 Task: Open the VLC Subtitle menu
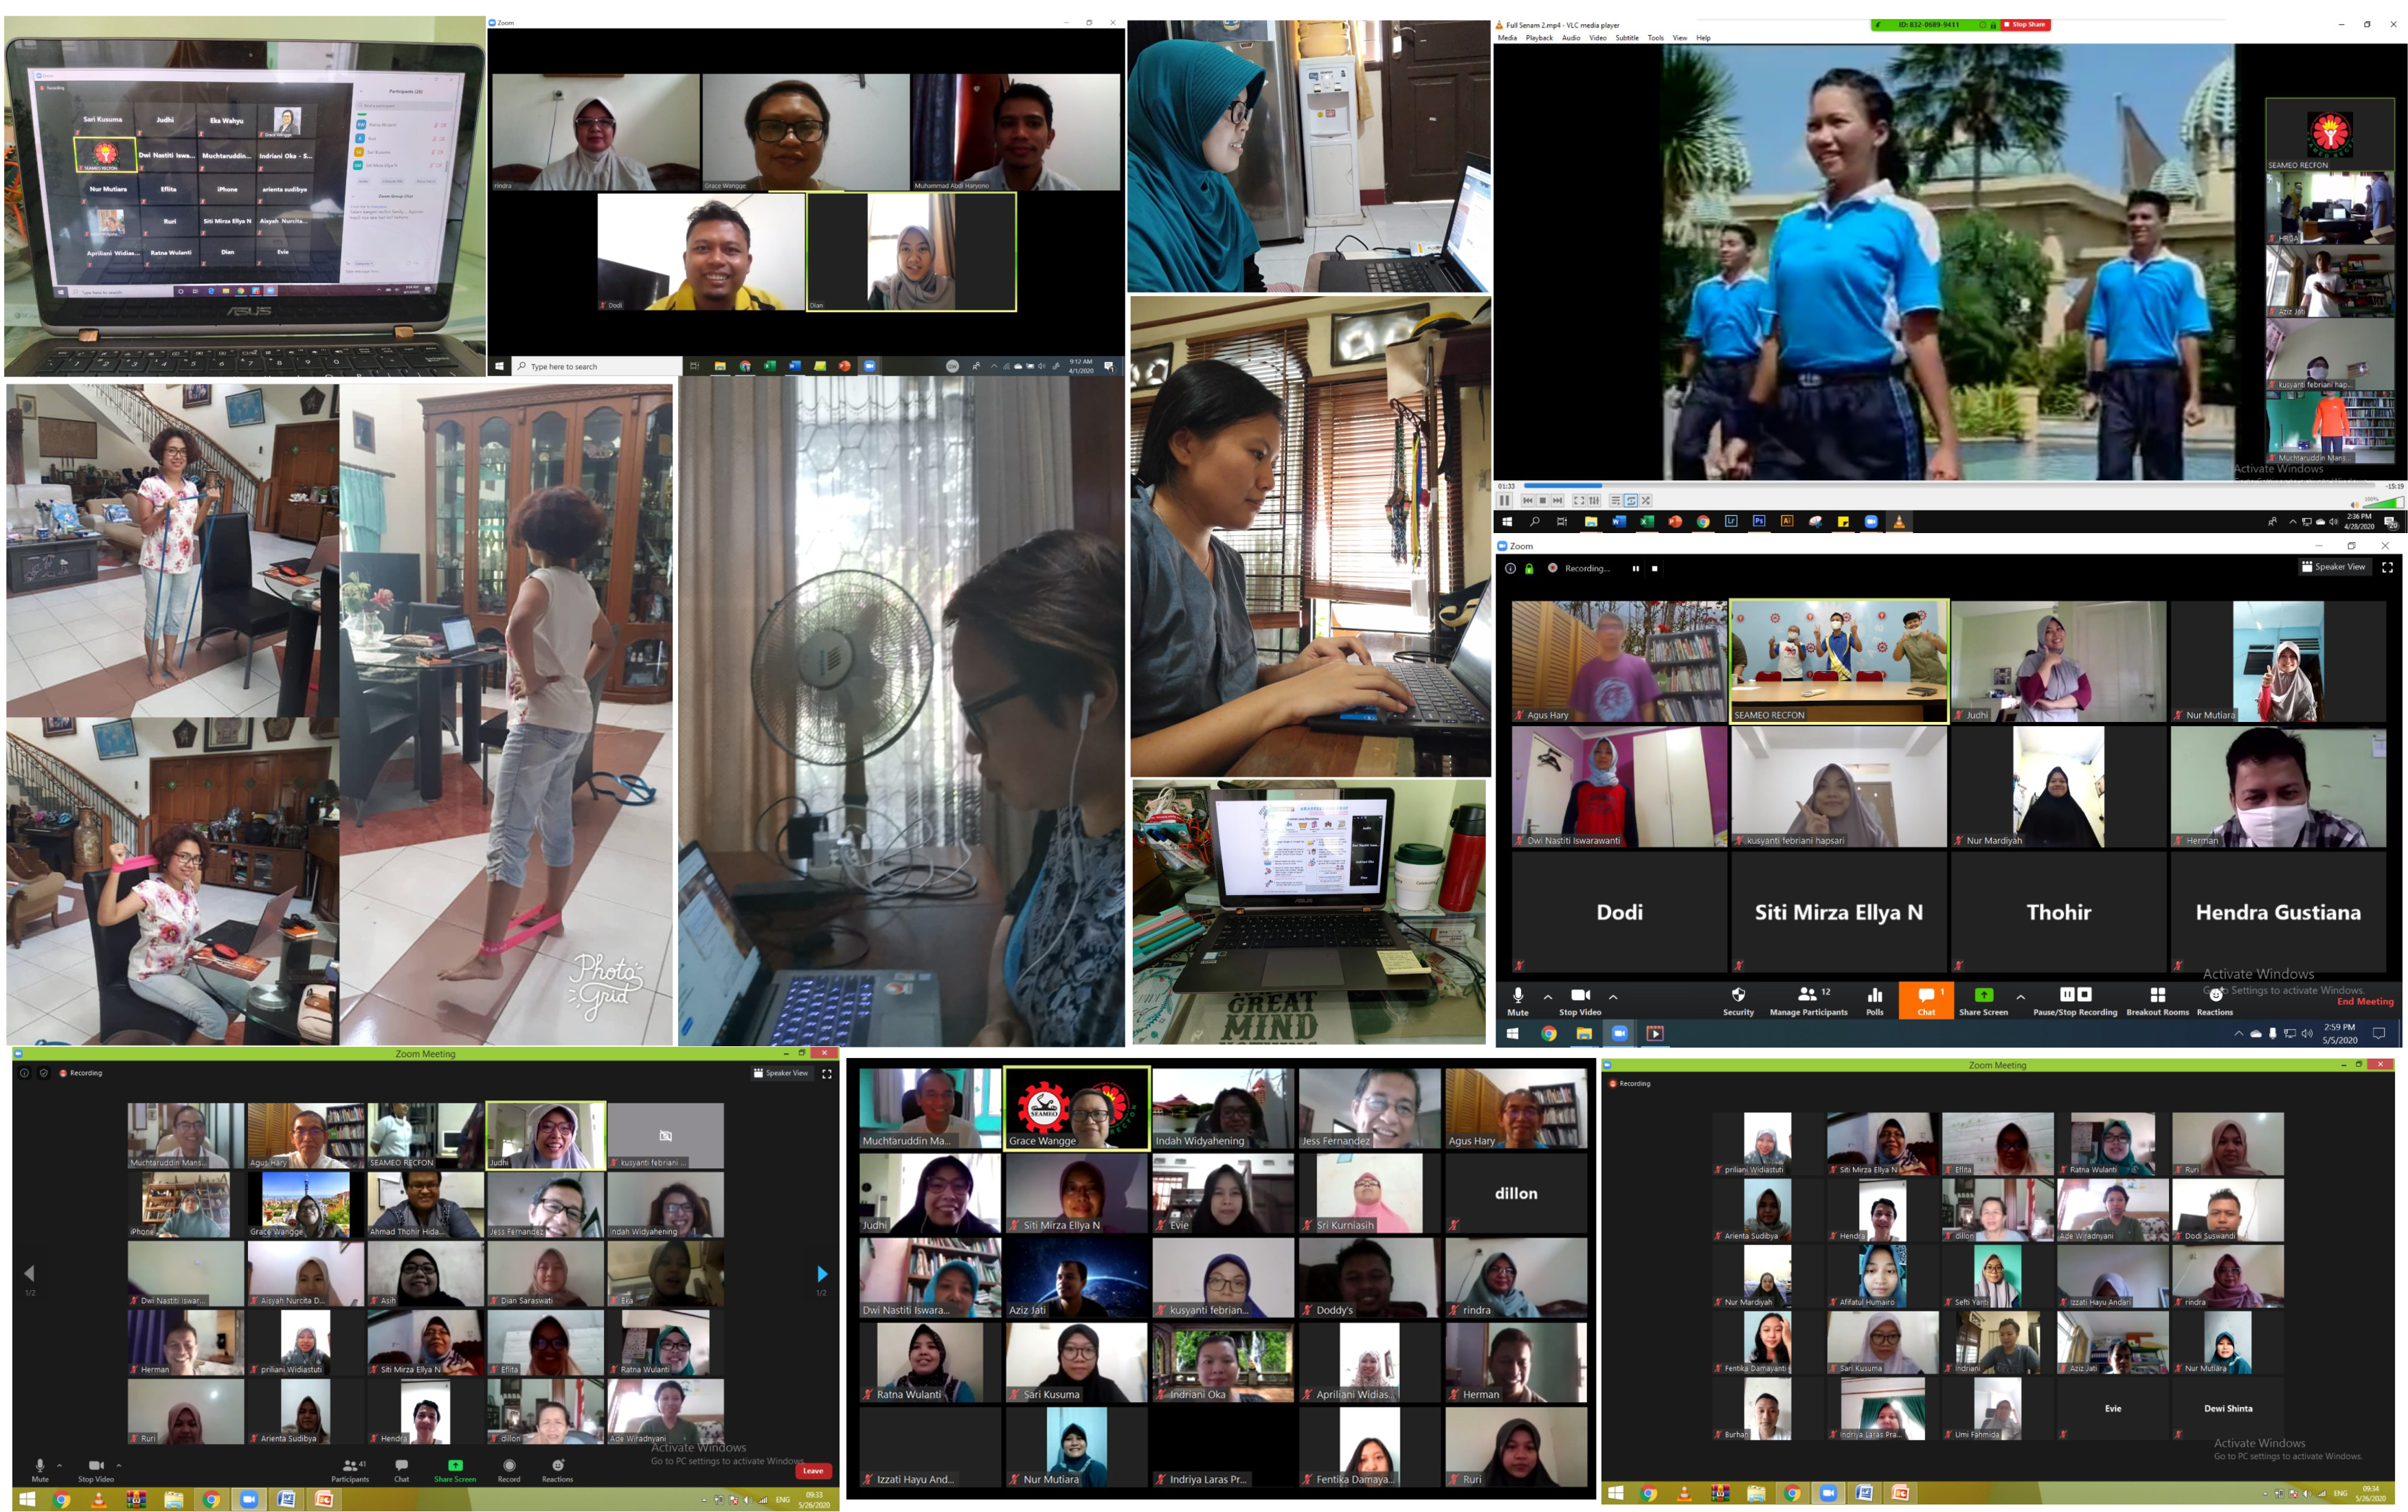(1627, 38)
